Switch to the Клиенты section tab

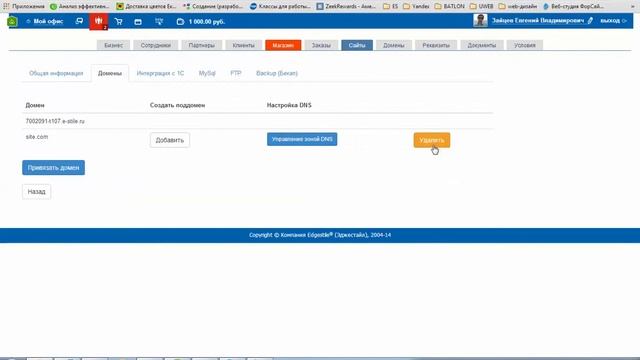243,45
